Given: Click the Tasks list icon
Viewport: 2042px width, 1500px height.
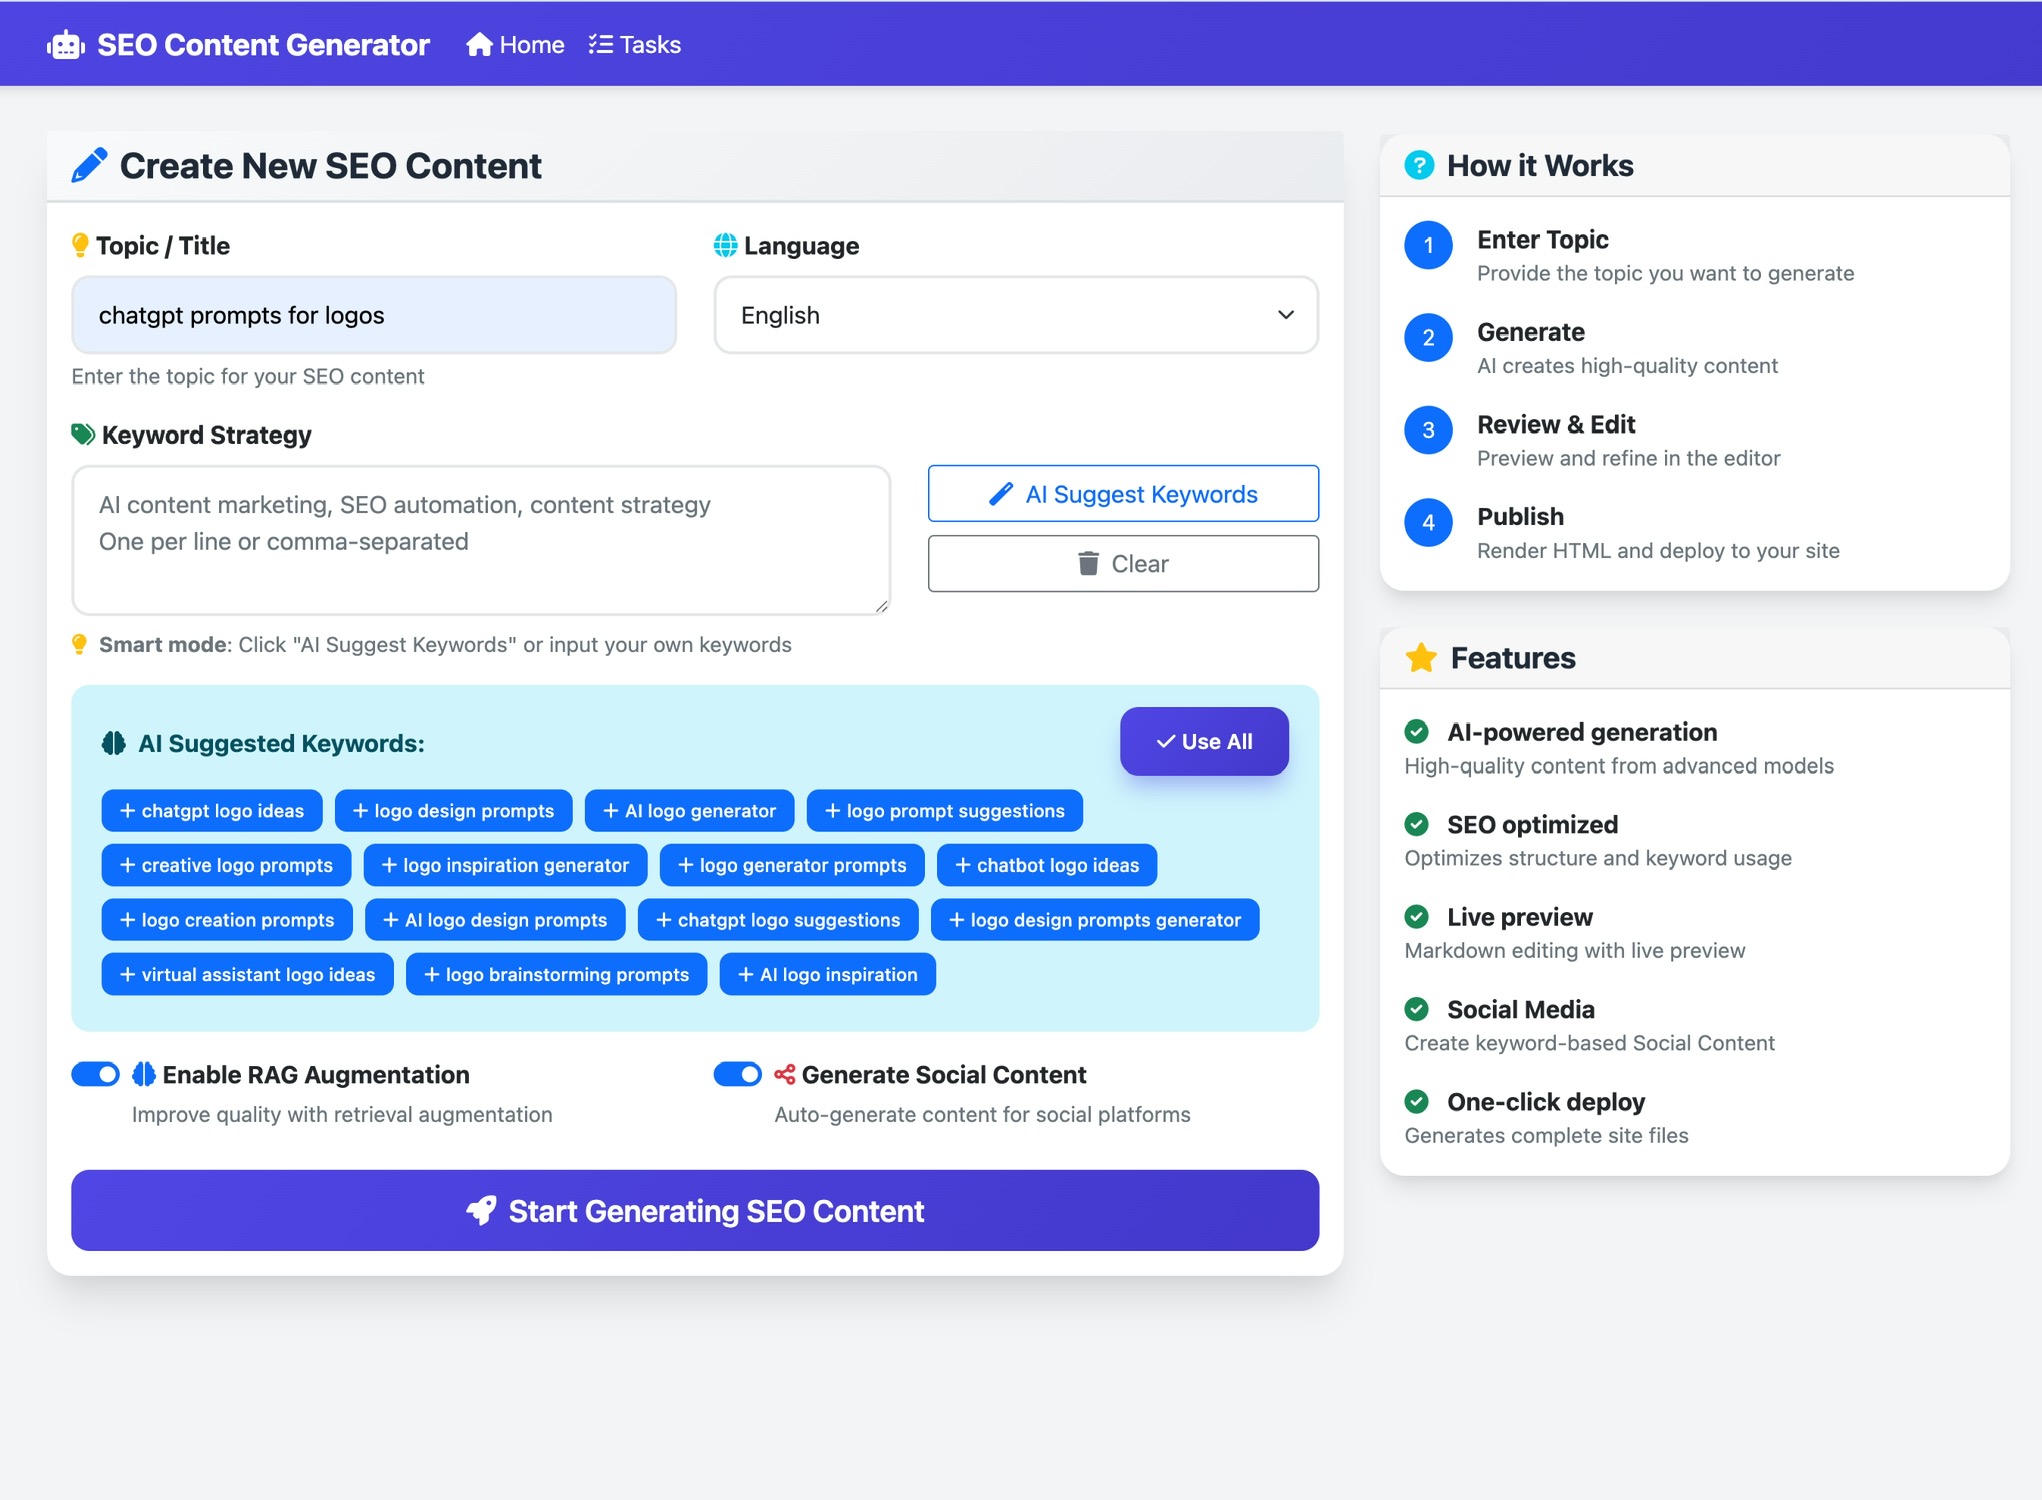Looking at the screenshot, I should (600, 45).
